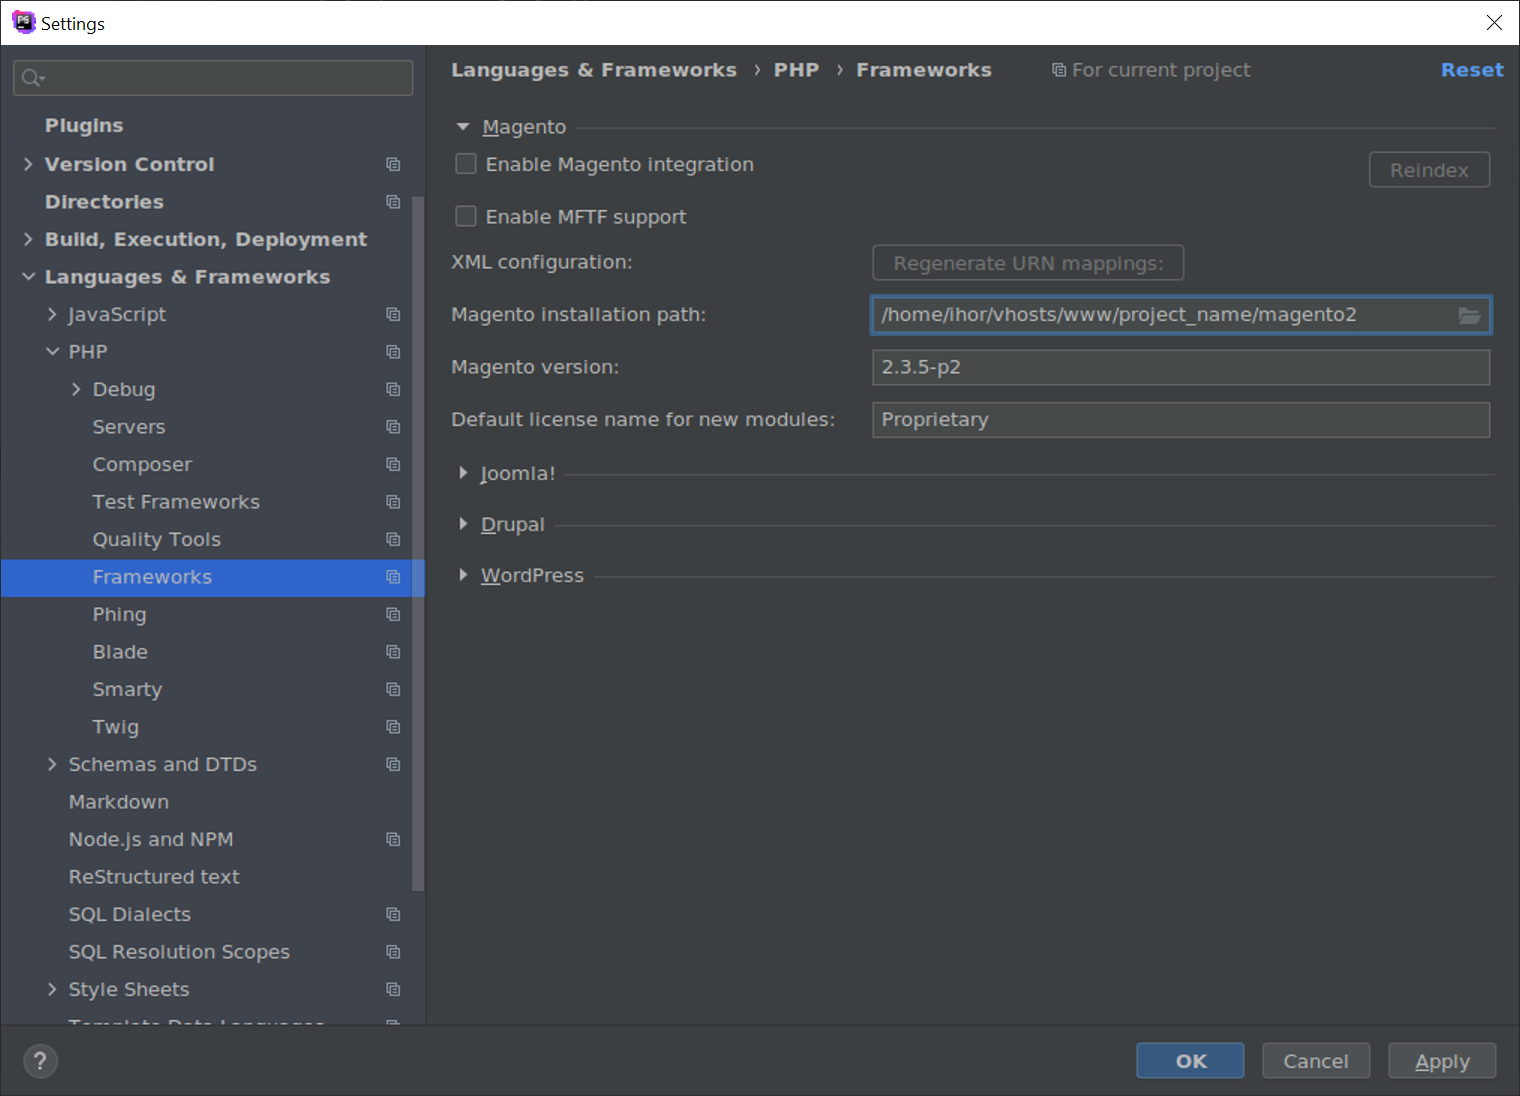The width and height of the screenshot is (1520, 1096).
Task: Click the settings tree vertical scrollbar
Action: [418, 543]
